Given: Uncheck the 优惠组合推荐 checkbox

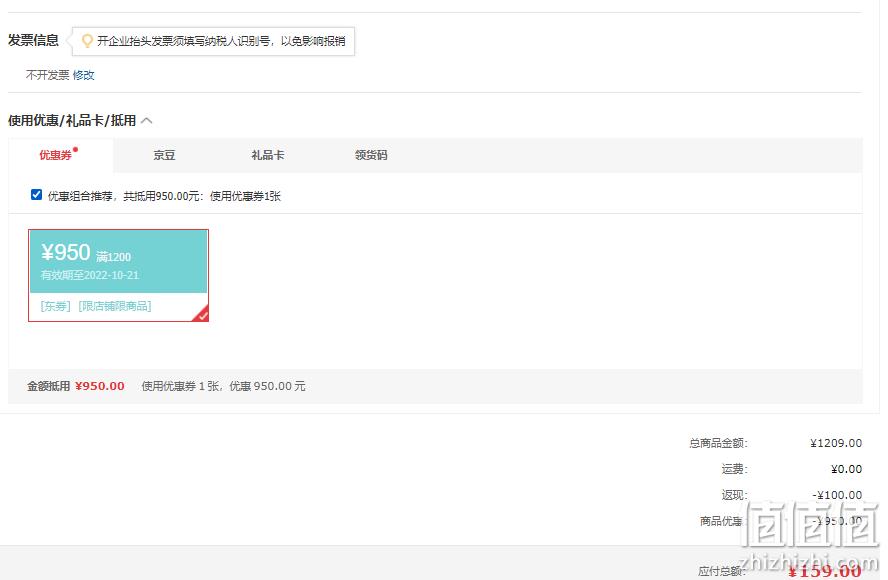Looking at the screenshot, I should tap(36, 195).
